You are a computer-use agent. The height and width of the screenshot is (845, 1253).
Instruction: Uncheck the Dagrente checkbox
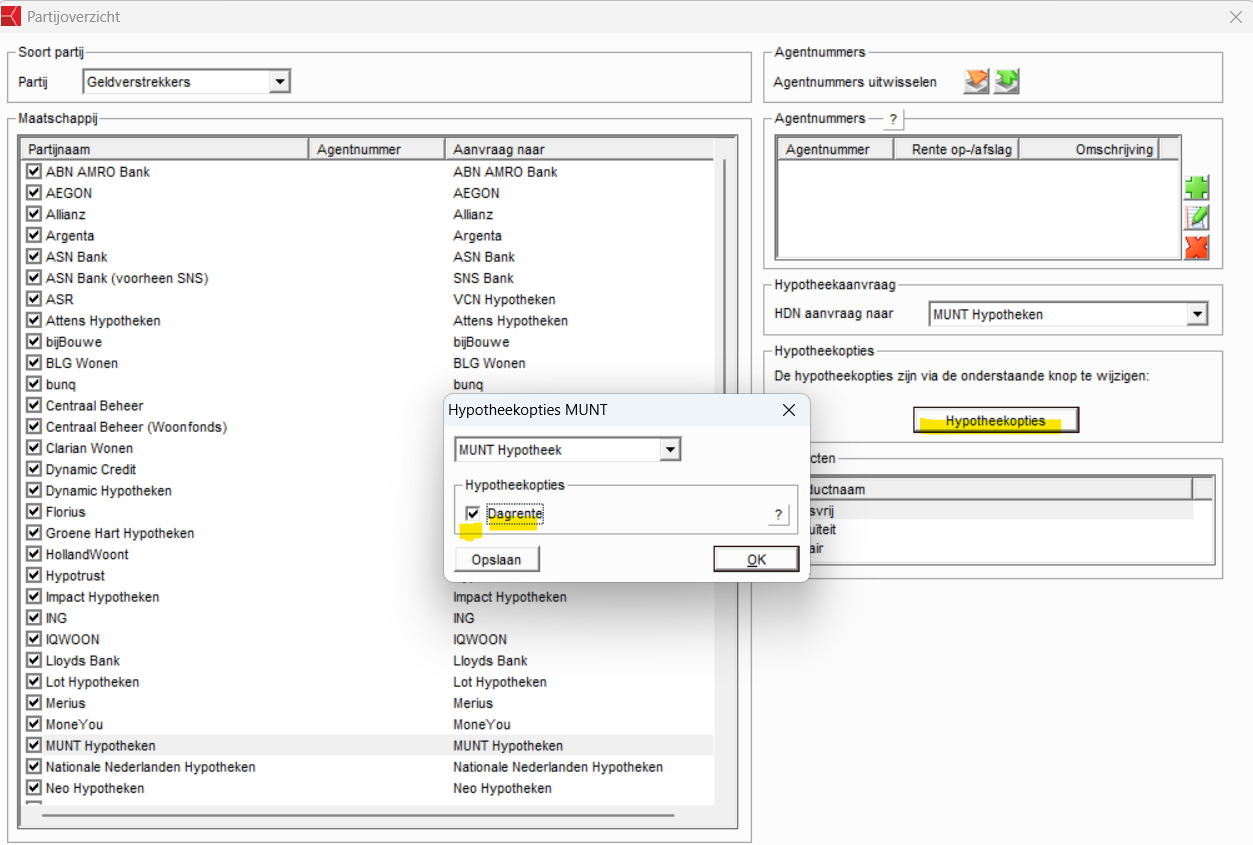coord(473,514)
